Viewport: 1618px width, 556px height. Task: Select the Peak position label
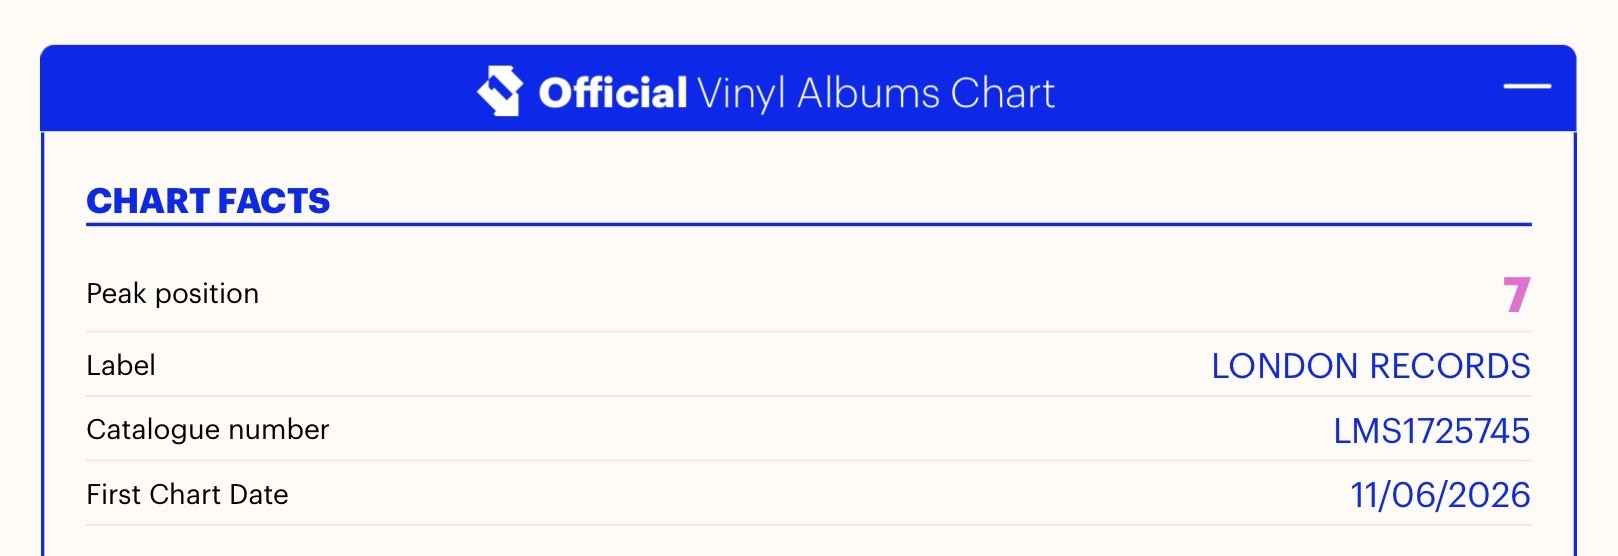pyautogui.click(x=173, y=294)
